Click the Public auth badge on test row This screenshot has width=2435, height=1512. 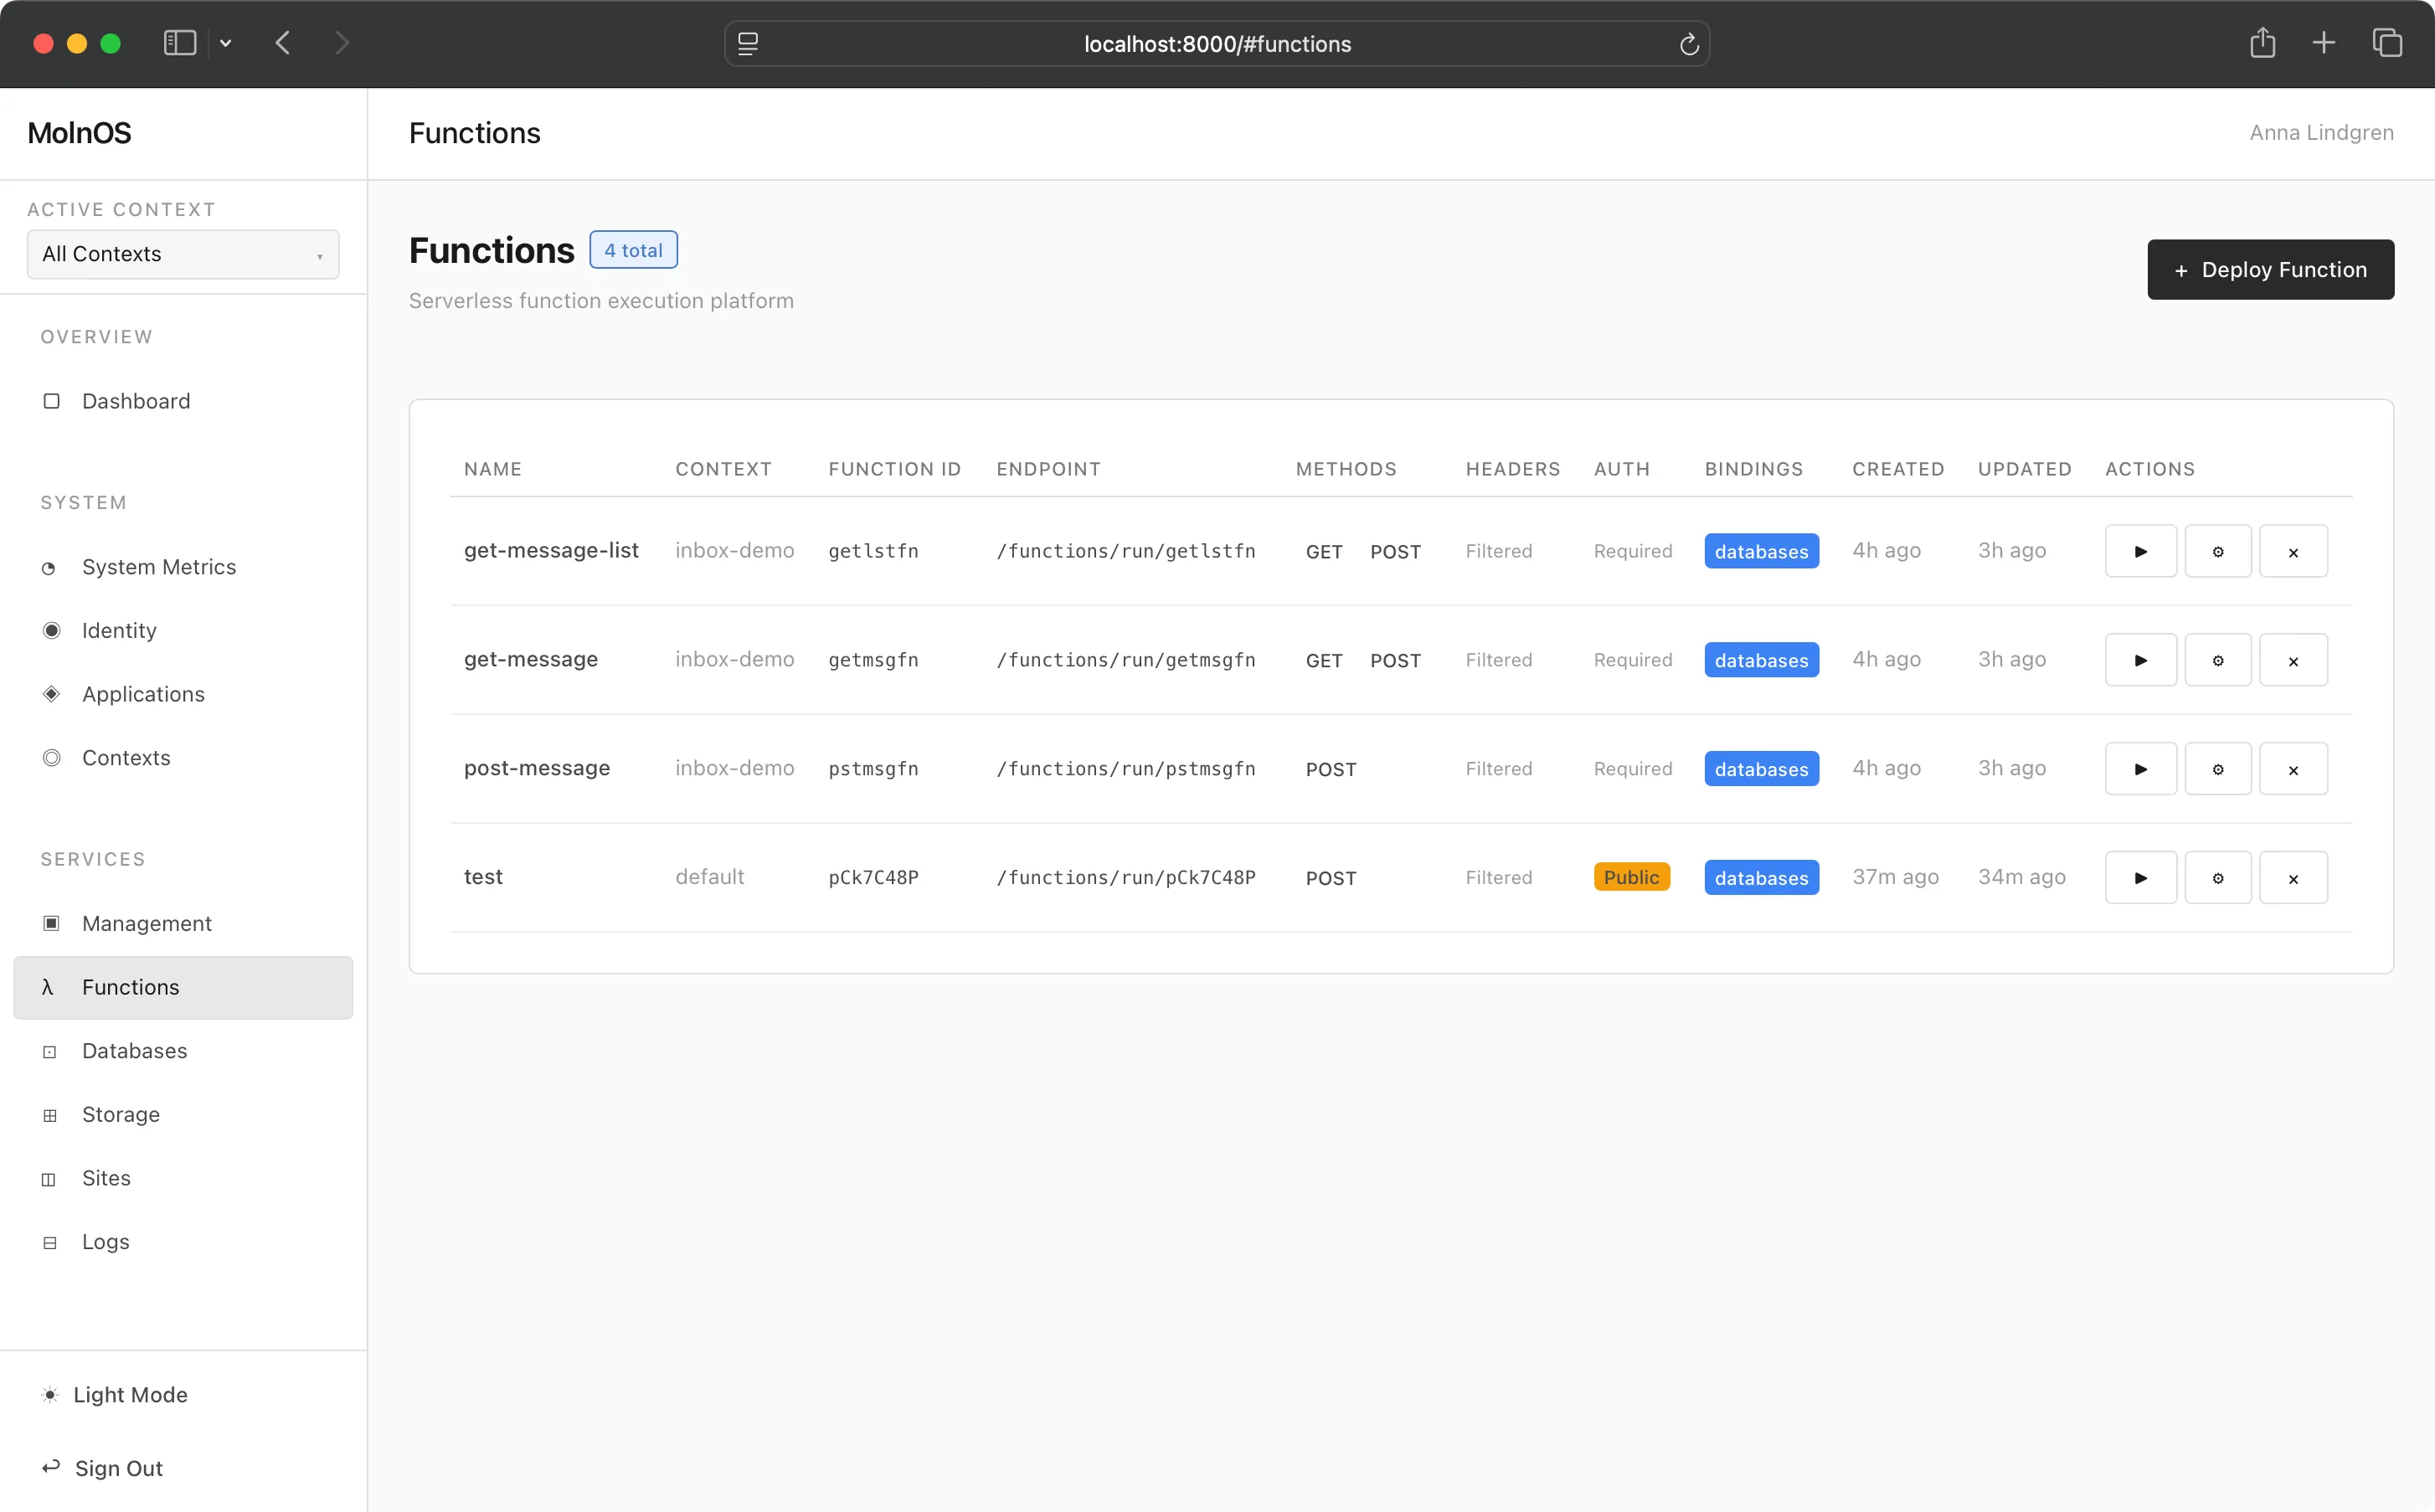click(x=1631, y=877)
